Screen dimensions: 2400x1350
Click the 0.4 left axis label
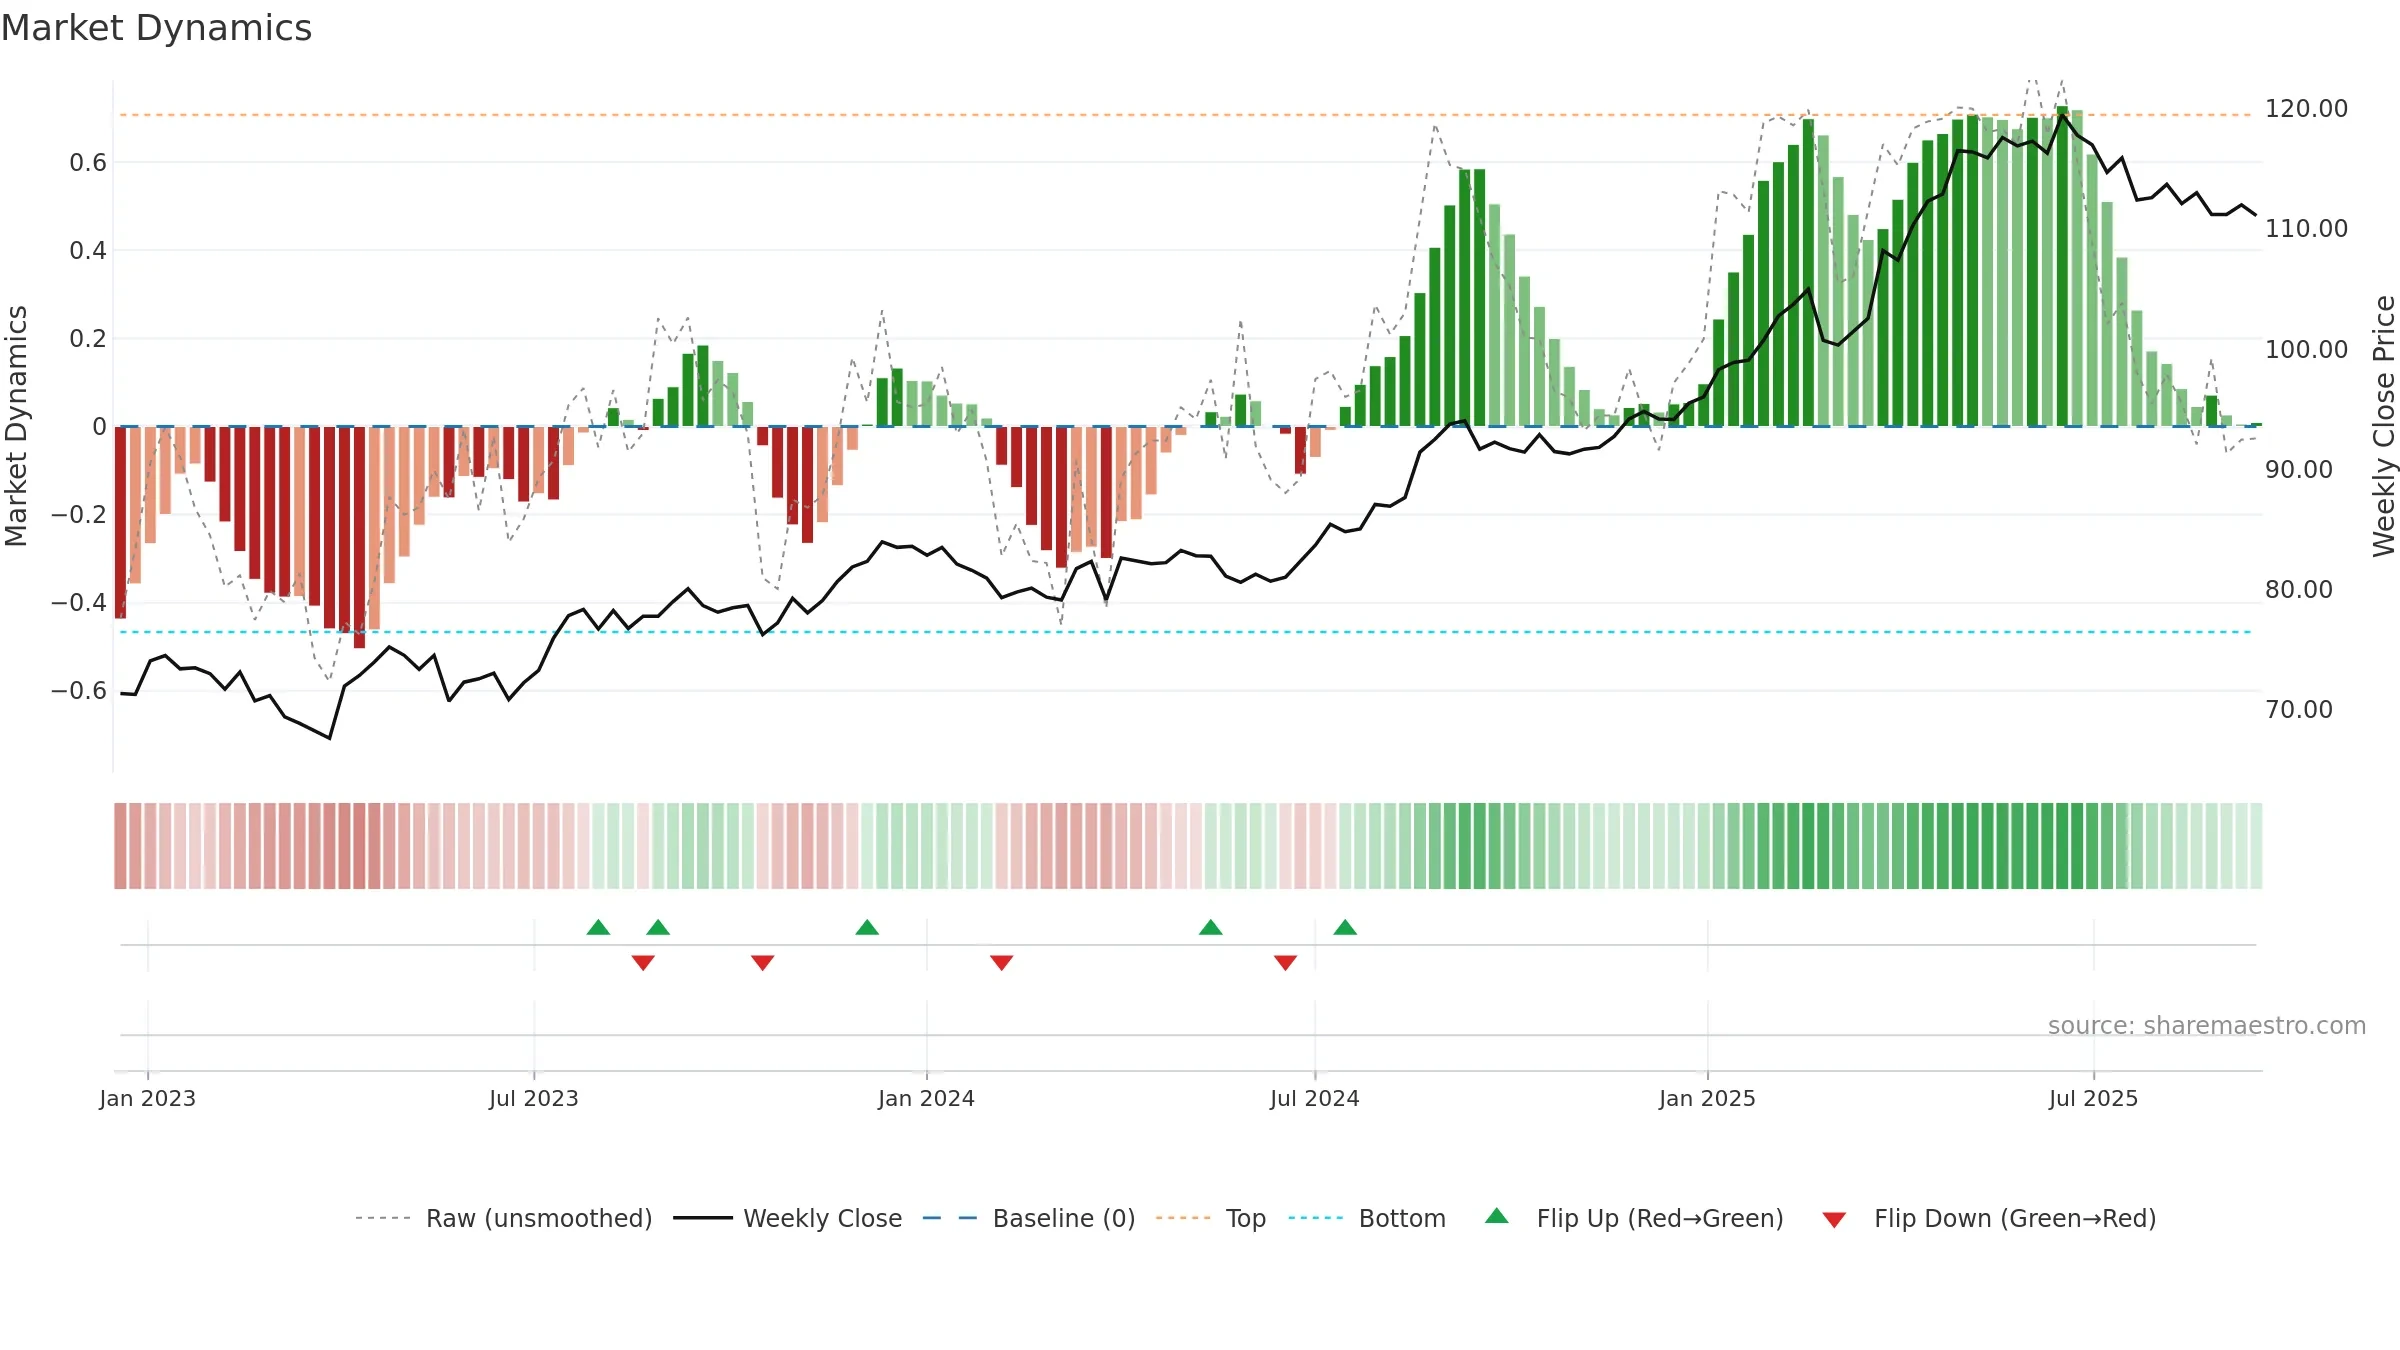[x=88, y=250]
